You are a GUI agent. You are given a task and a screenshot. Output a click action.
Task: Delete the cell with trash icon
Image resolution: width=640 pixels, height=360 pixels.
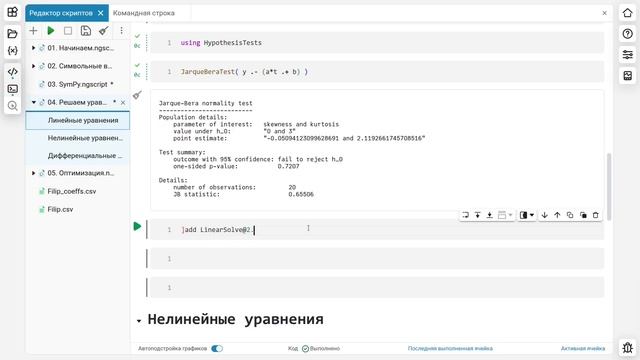pos(596,215)
